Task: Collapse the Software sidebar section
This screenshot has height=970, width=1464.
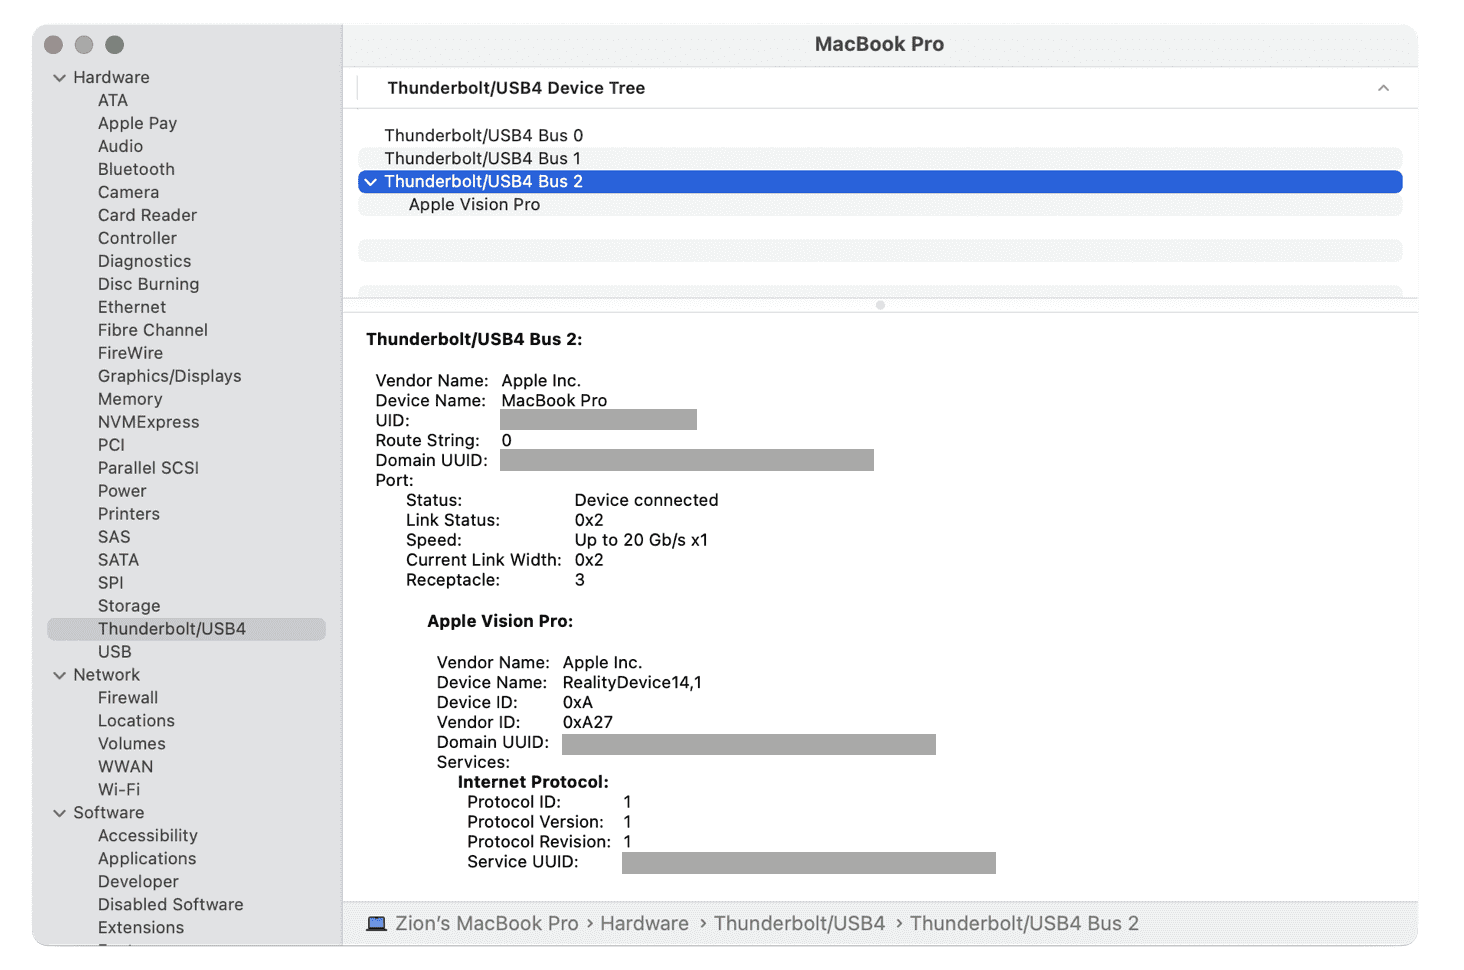Action: coord(60,814)
